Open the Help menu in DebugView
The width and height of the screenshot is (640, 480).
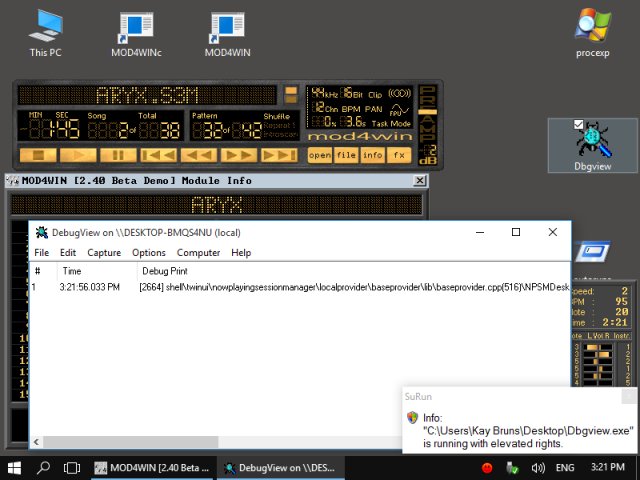241,253
